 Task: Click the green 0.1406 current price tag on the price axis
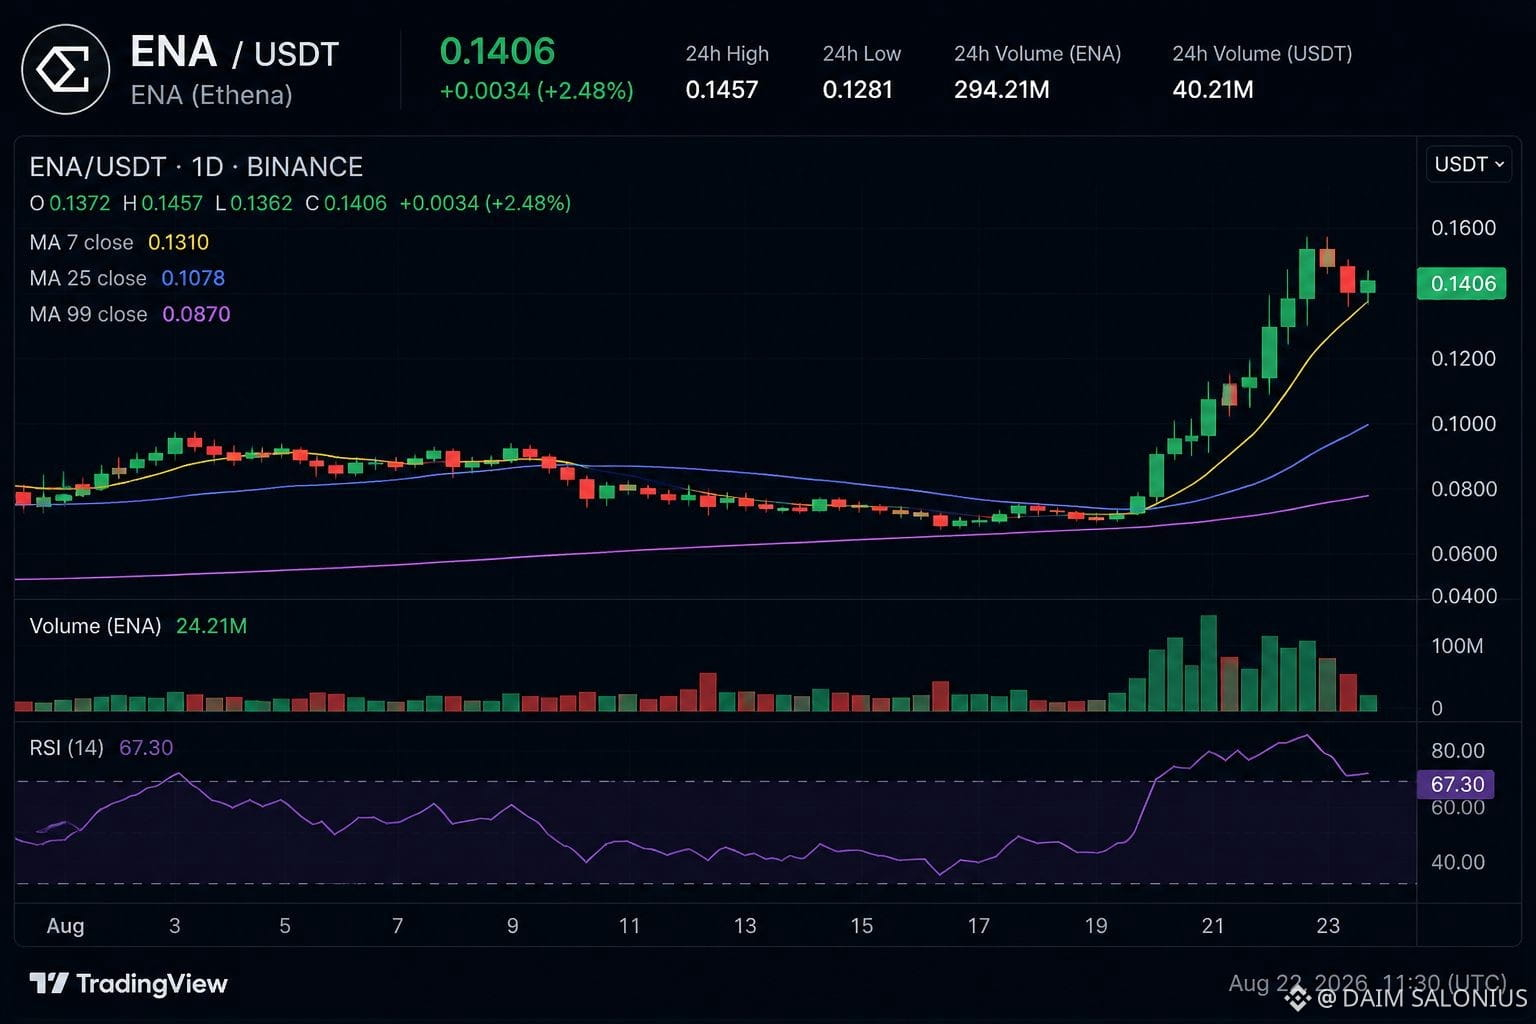[1462, 284]
